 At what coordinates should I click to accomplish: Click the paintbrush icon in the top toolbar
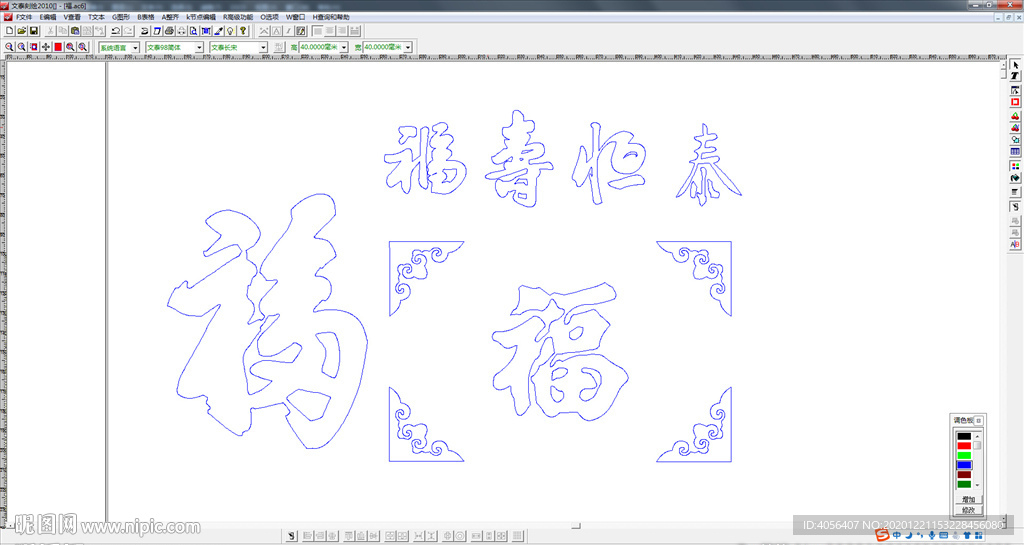pyautogui.click(x=218, y=31)
